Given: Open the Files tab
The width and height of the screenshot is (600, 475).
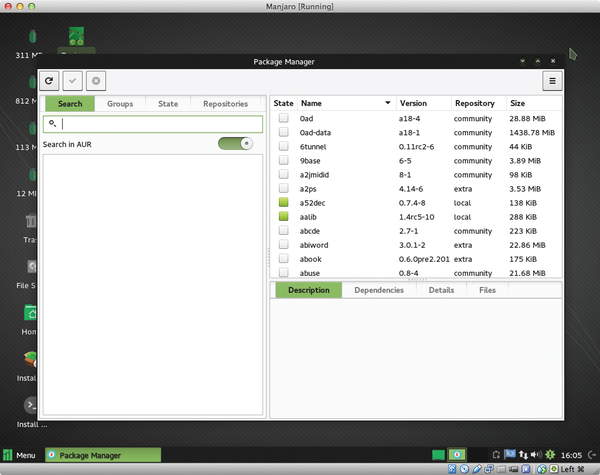Looking at the screenshot, I should tap(487, 290).
